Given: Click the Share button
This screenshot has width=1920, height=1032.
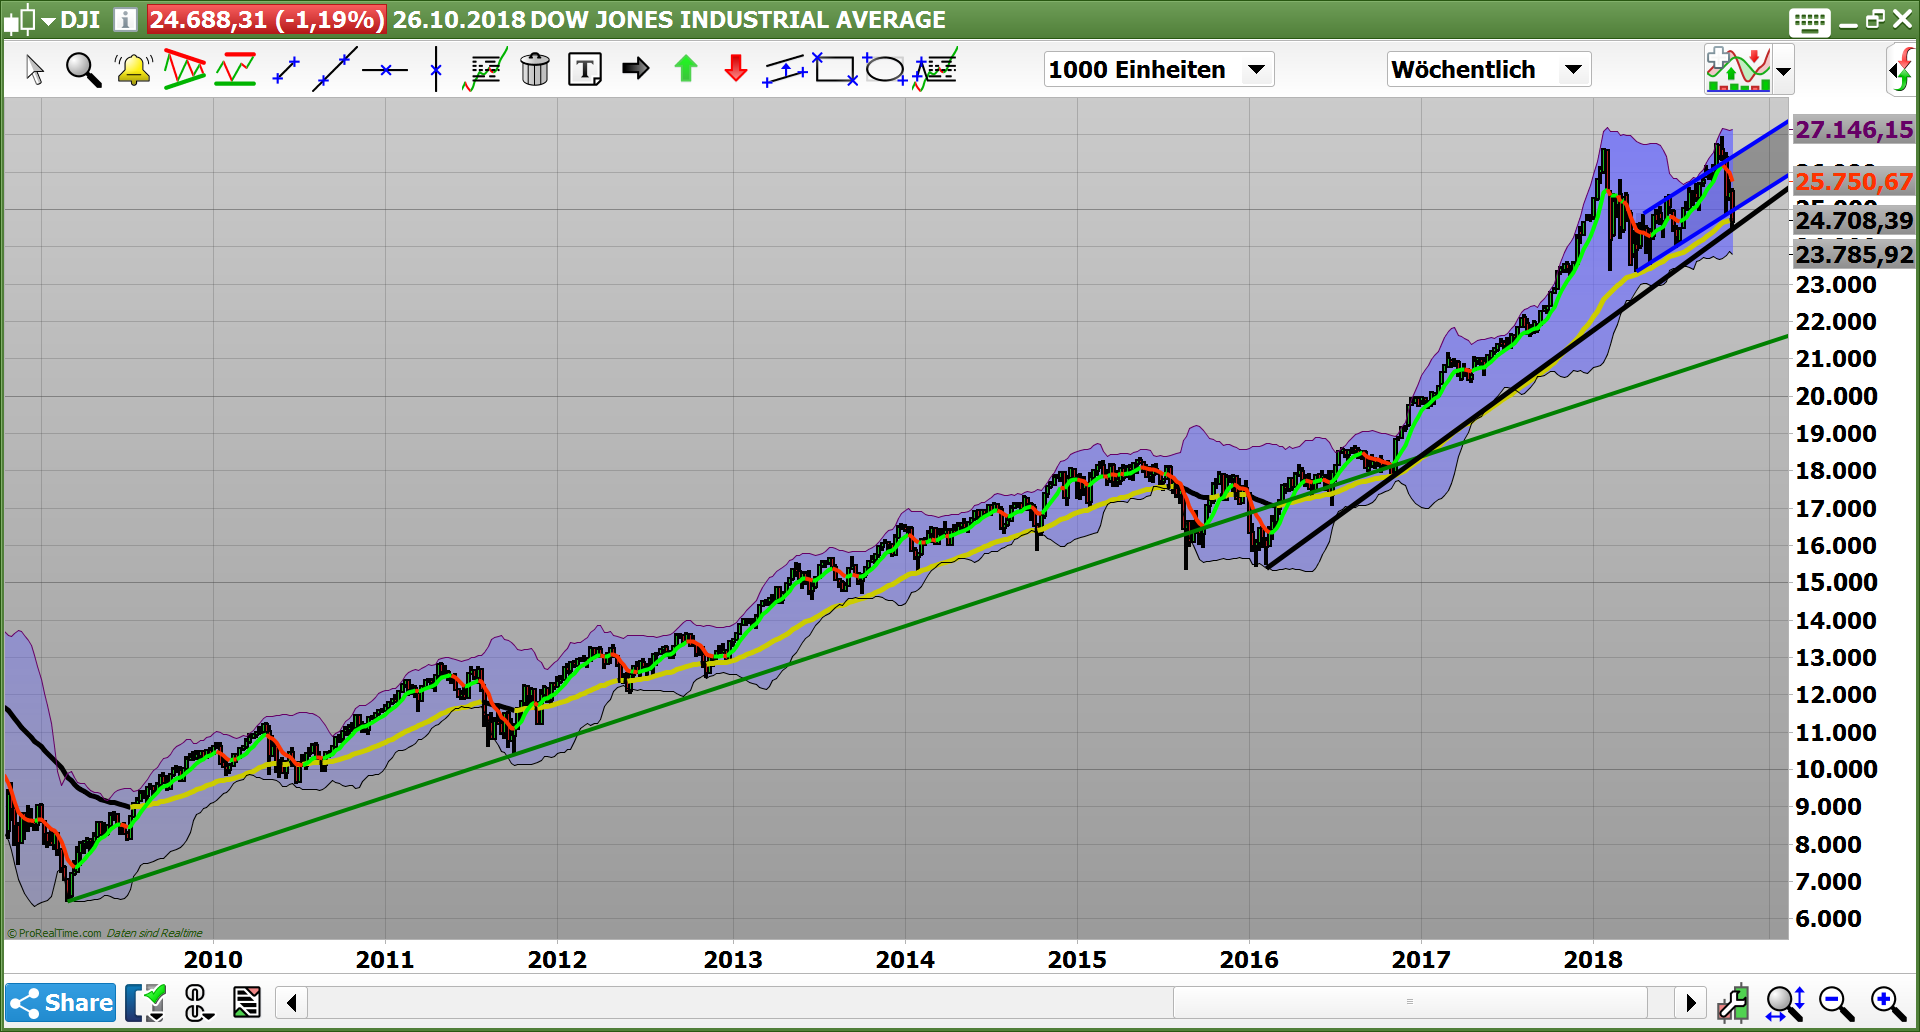Looking at the screenshot, I should (61, 1002).
